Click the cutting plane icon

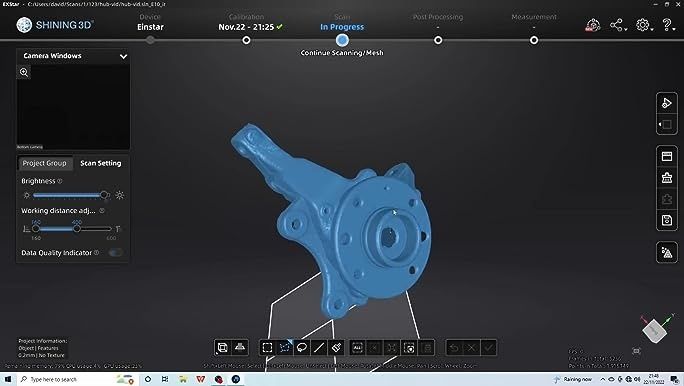[240, 348]
